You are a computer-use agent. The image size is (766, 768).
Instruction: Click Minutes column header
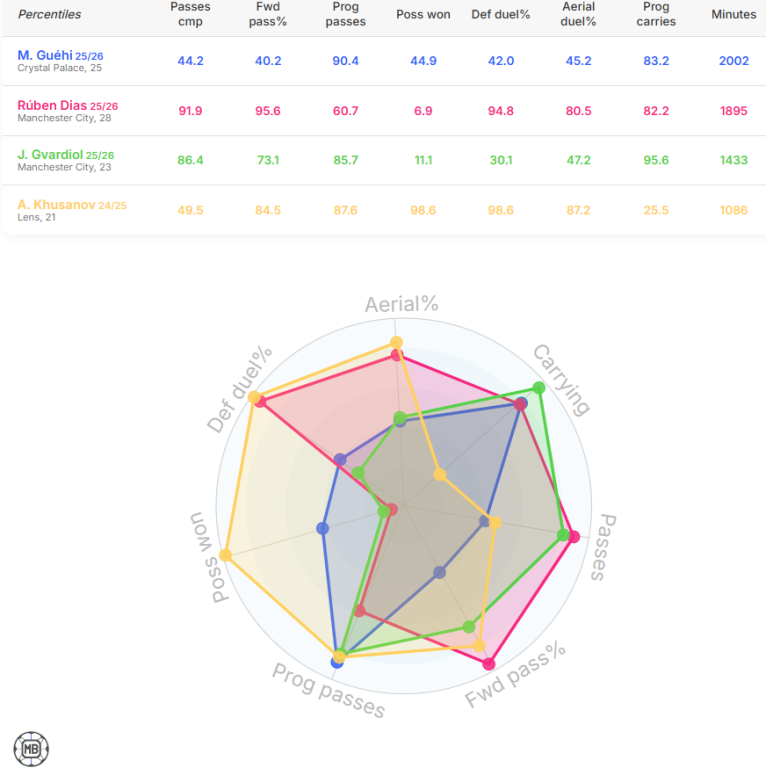tap(733, 15)
